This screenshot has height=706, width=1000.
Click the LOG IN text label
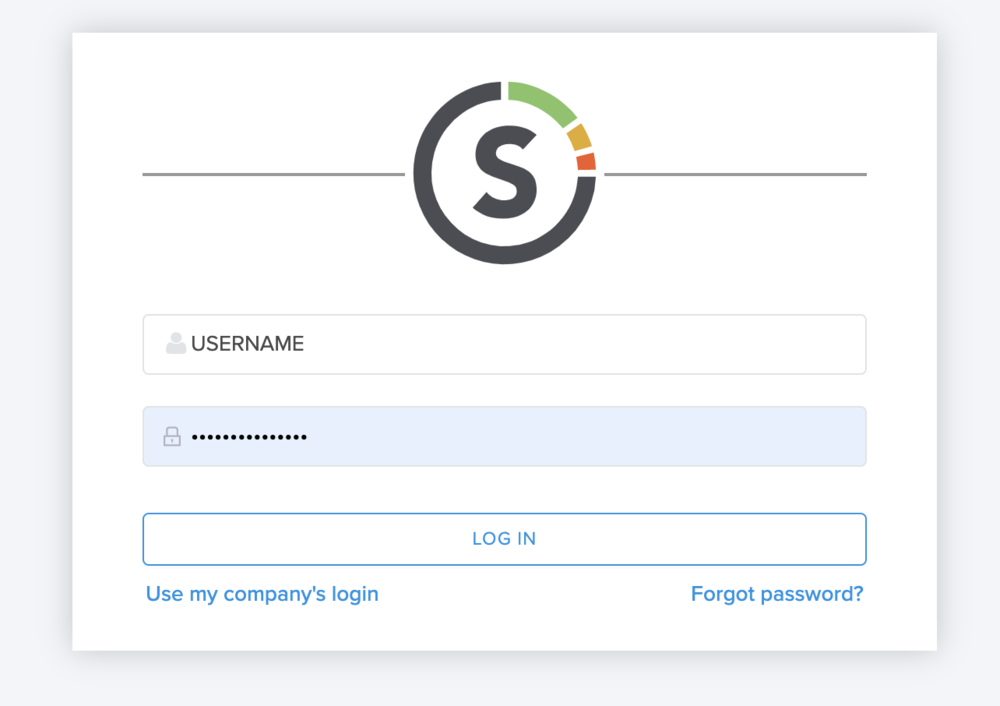(504, 539)
